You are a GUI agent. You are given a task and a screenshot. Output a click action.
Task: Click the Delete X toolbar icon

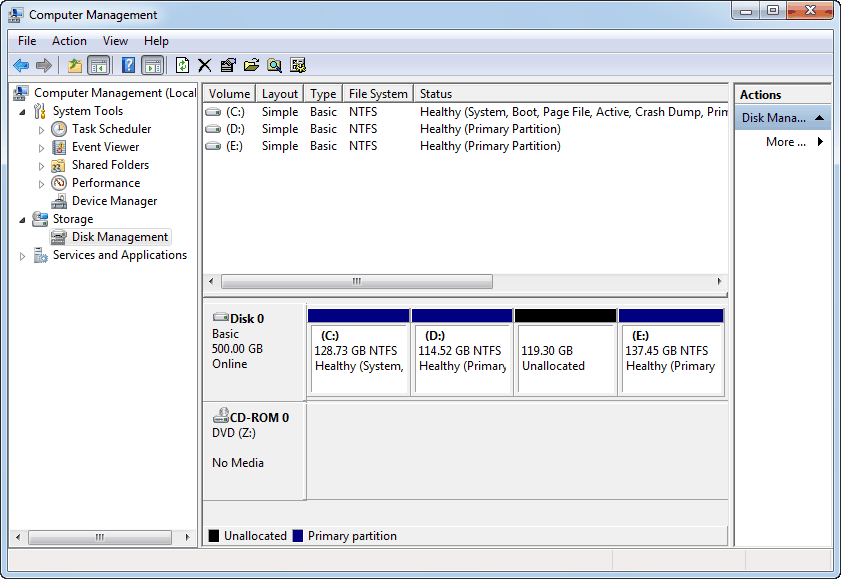(204, 65)
